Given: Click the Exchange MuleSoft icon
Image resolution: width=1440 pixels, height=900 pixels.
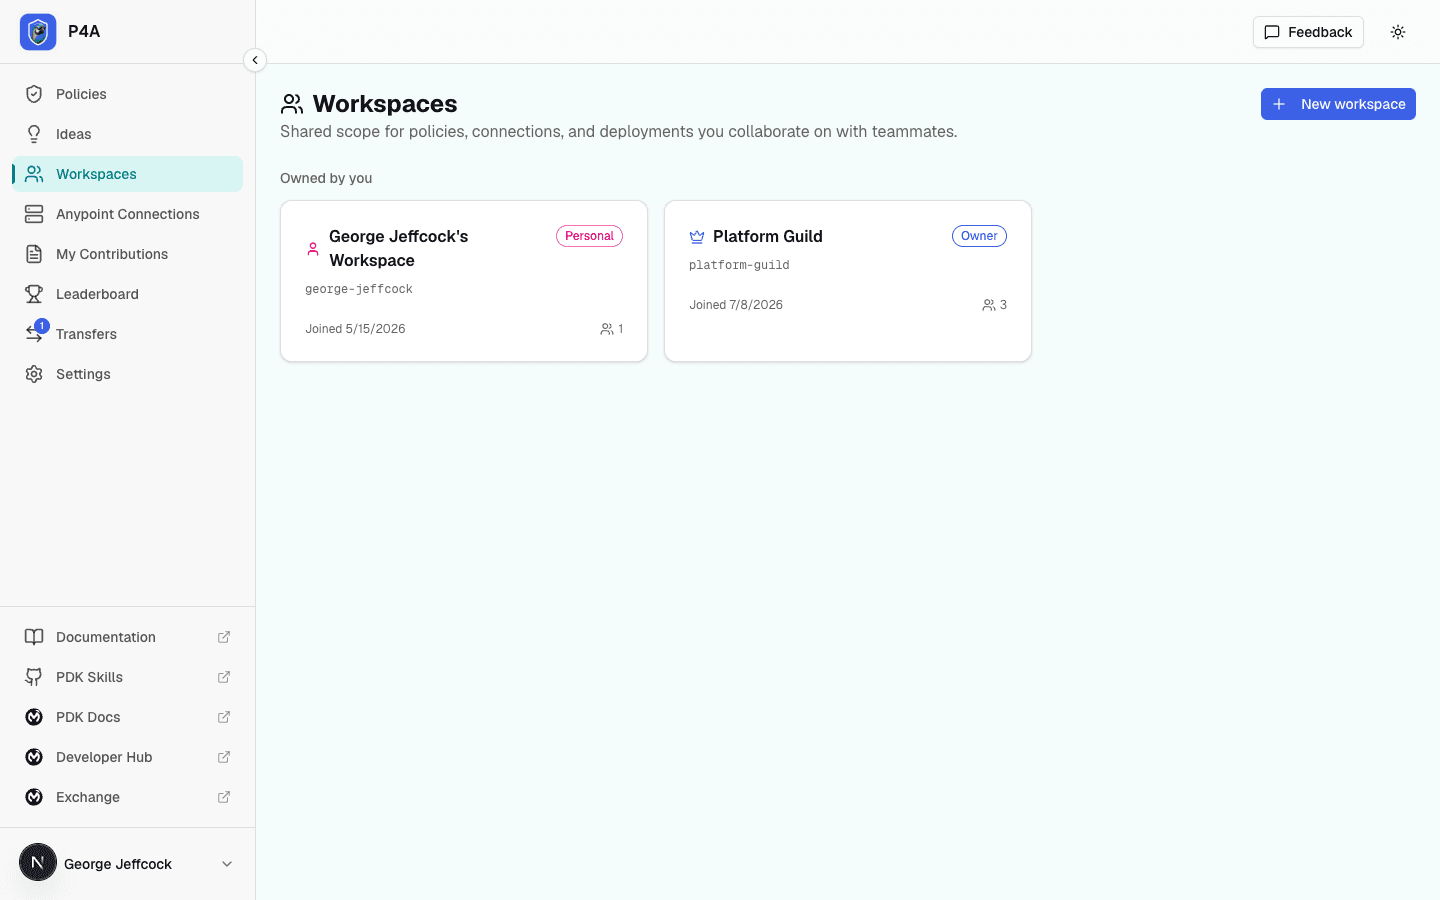Looking at the screenshot, I should (34, 797).
